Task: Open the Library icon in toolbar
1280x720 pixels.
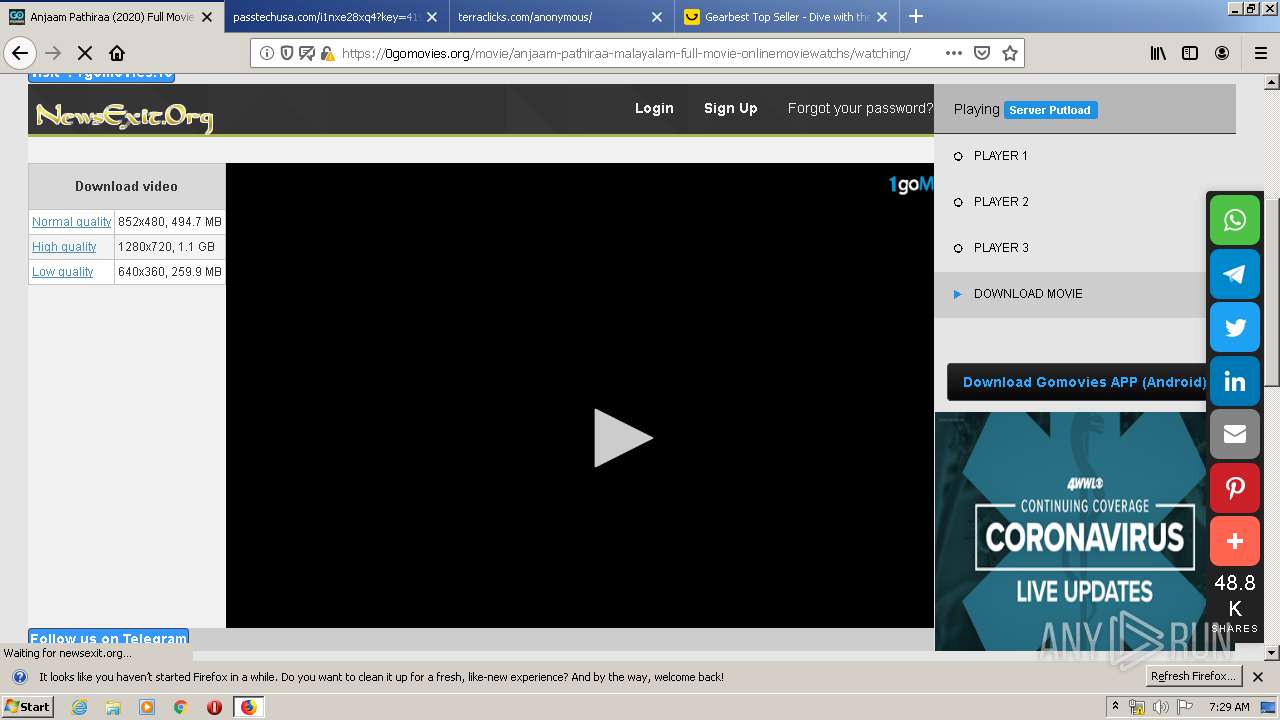Action: pyautogui.click(x=1158, y=53)
